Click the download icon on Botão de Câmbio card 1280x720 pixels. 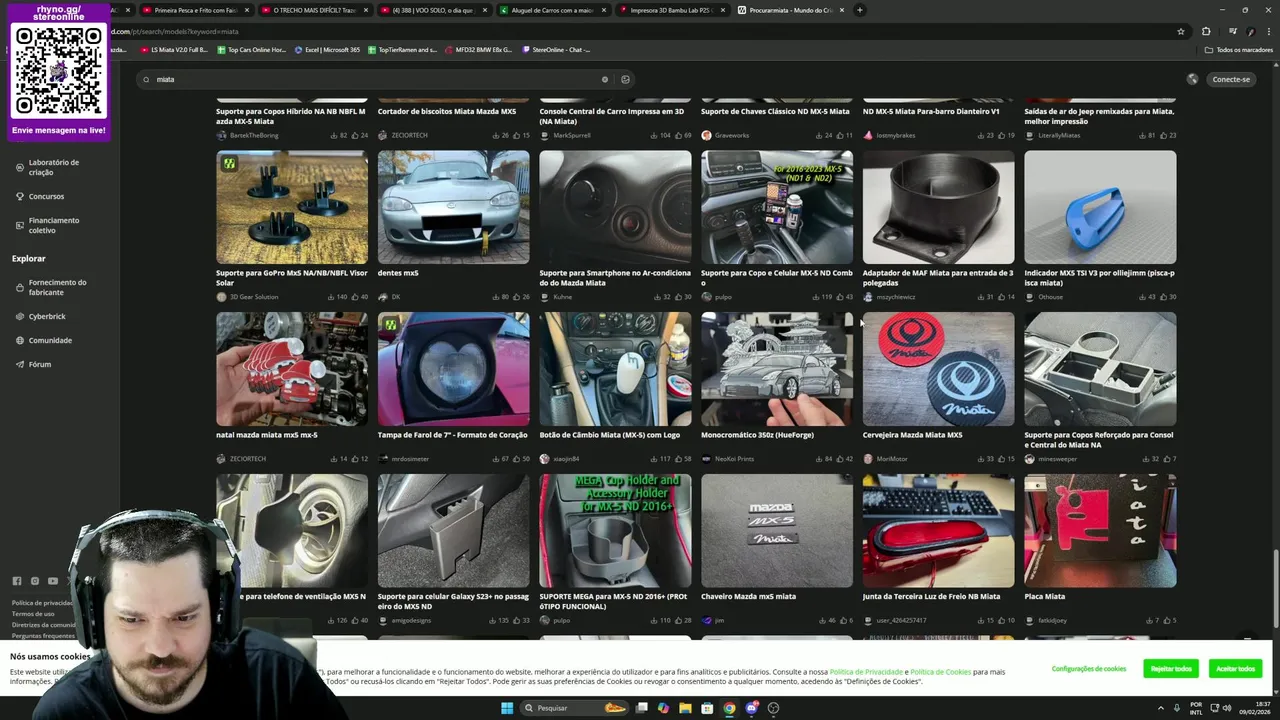[654, 459]
